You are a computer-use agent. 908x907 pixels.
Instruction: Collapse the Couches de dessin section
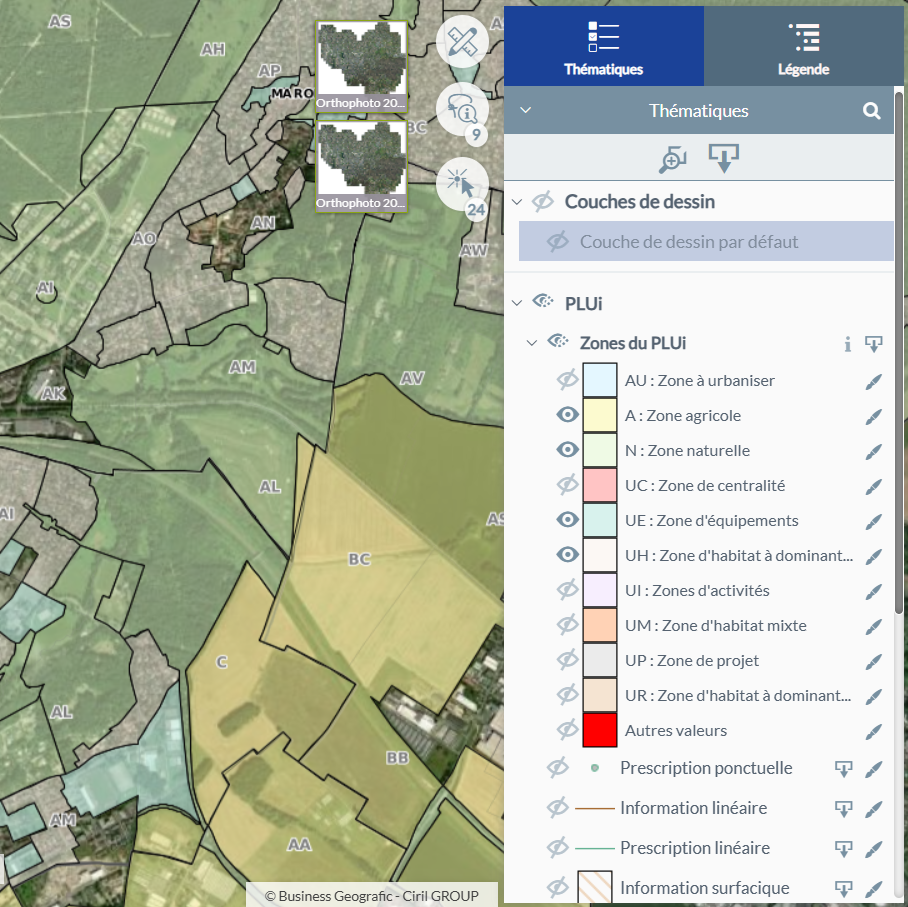click(517, 202)
